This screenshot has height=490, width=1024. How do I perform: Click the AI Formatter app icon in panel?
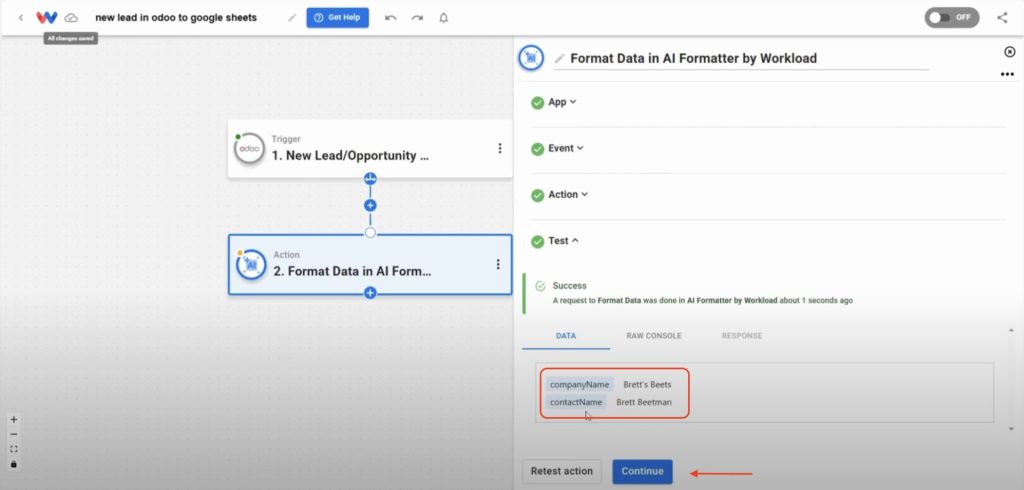coord(531,58)
